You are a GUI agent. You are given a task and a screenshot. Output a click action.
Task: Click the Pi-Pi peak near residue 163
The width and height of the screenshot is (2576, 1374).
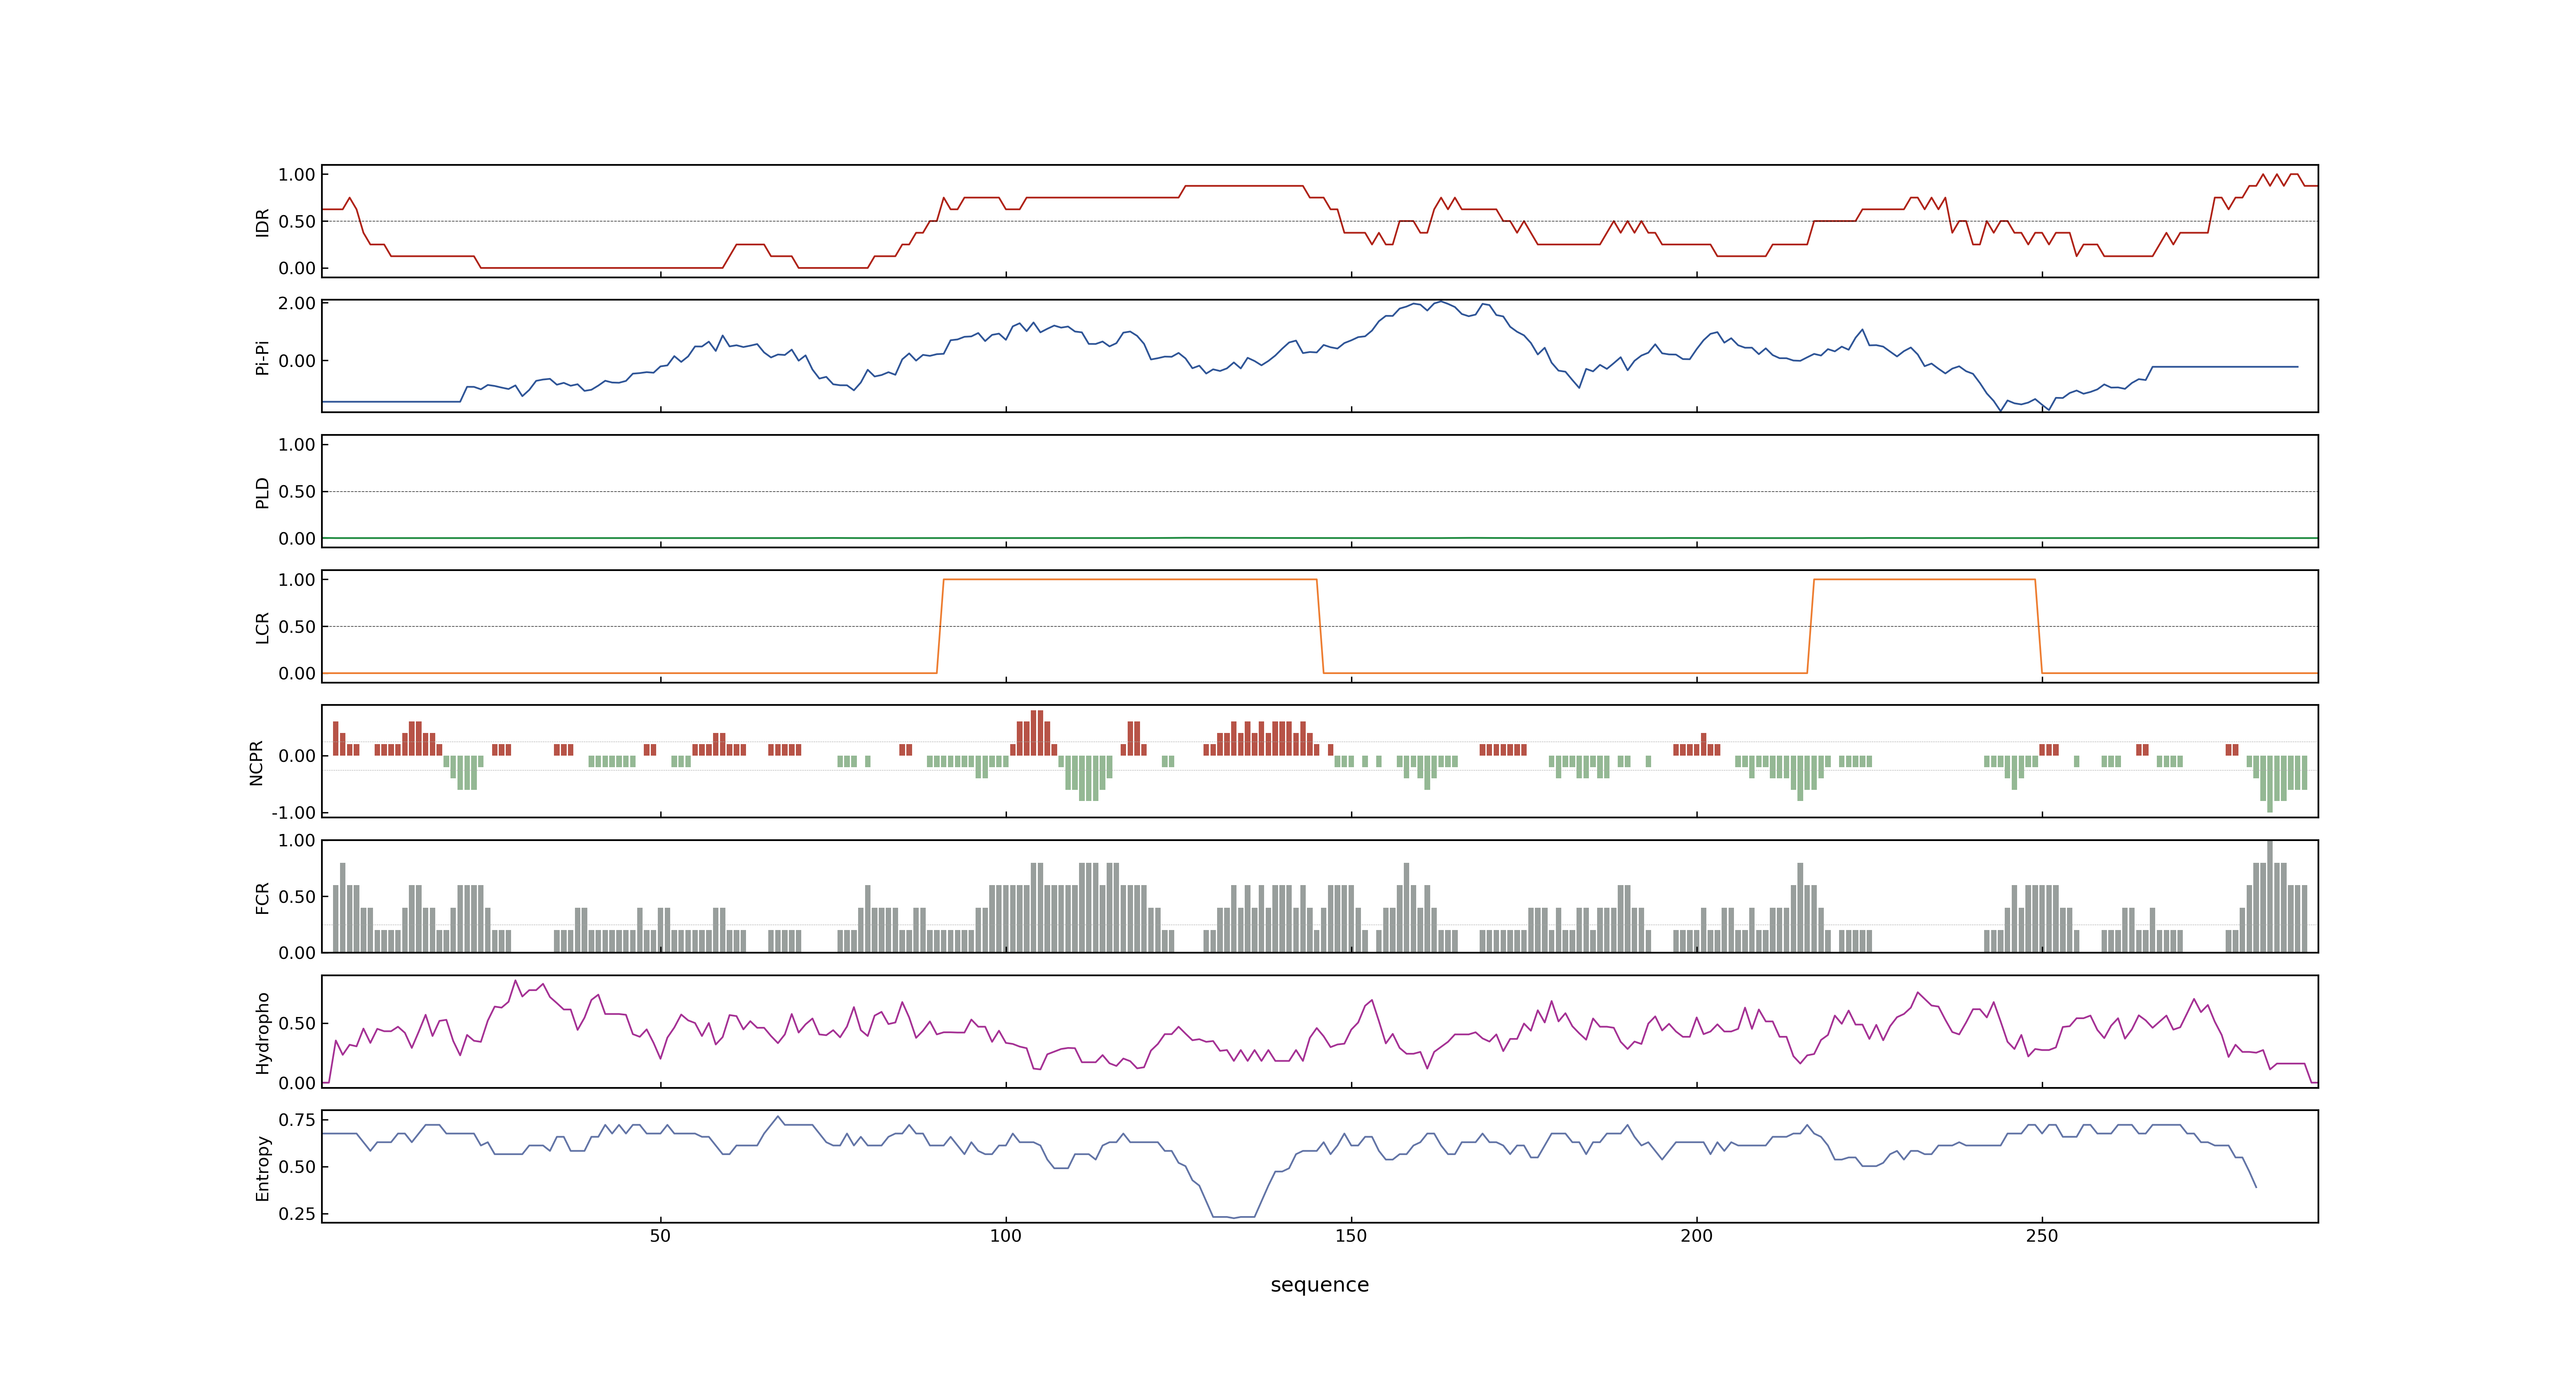(x=1440, y=303)
